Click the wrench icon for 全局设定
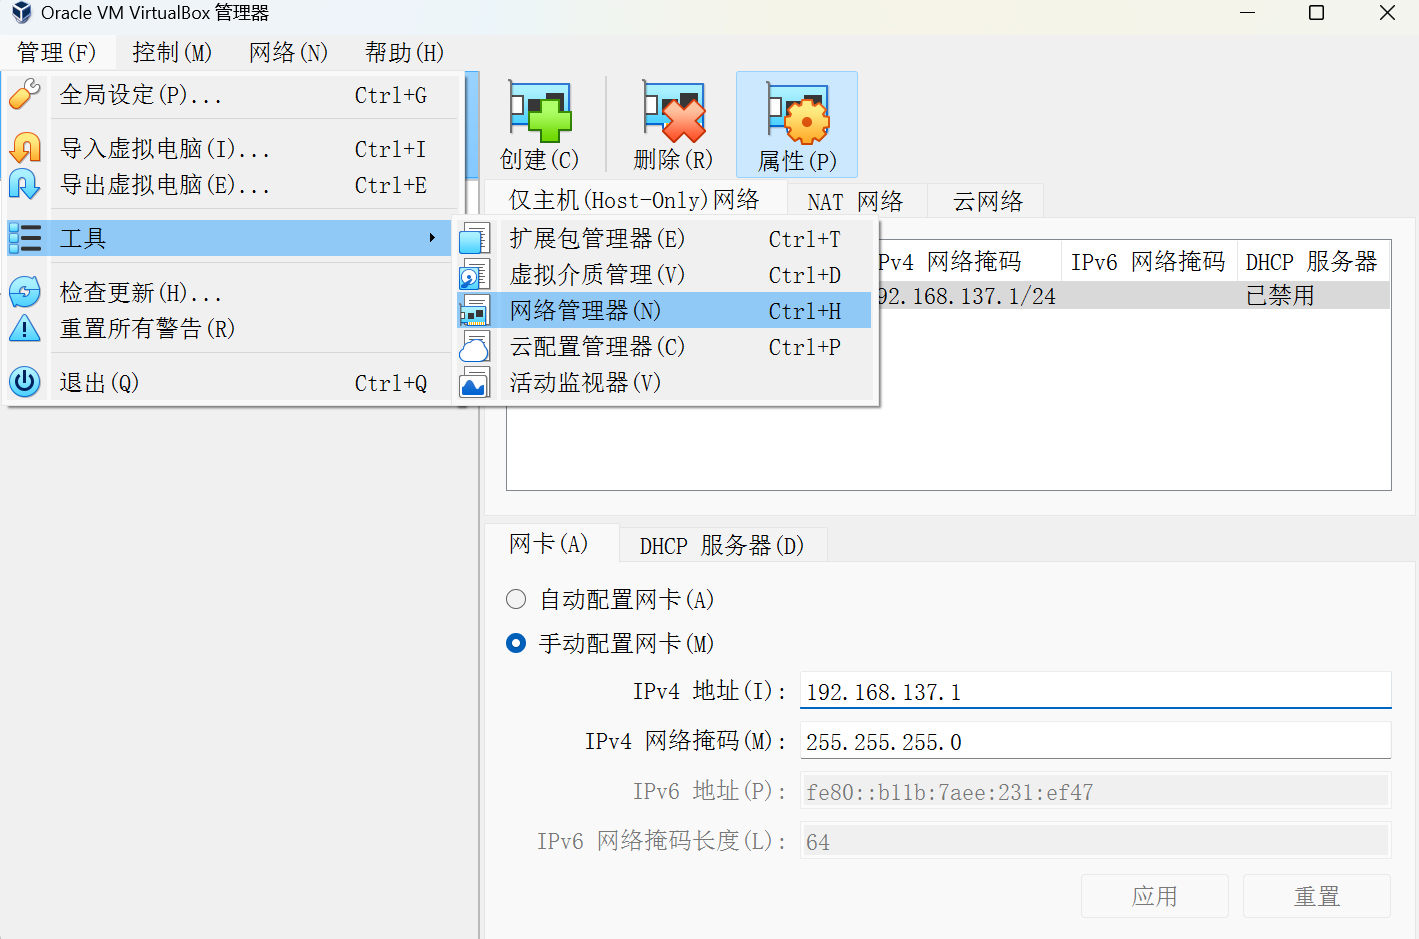The height and width of the screenshot is (939, 1419). (x=24, y=95)
